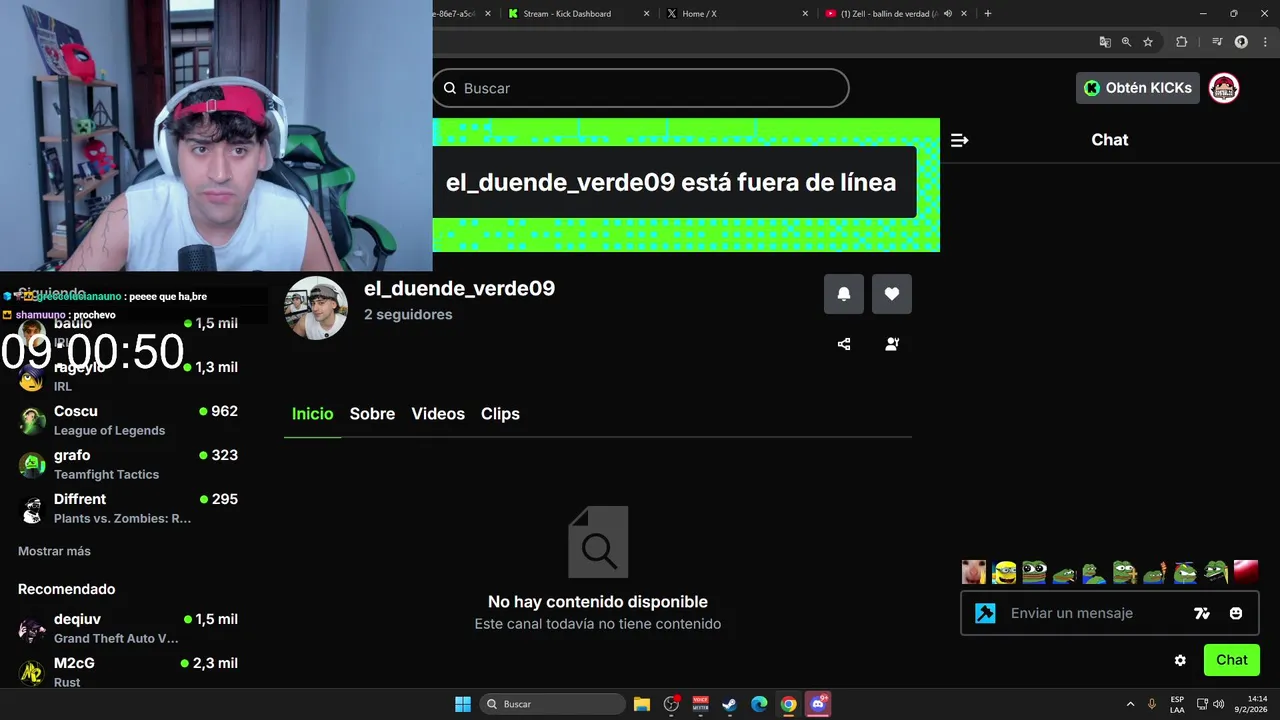Open File Explorer from taskbar
Viewport: 1280px width, 720px height.
[642, 704]
